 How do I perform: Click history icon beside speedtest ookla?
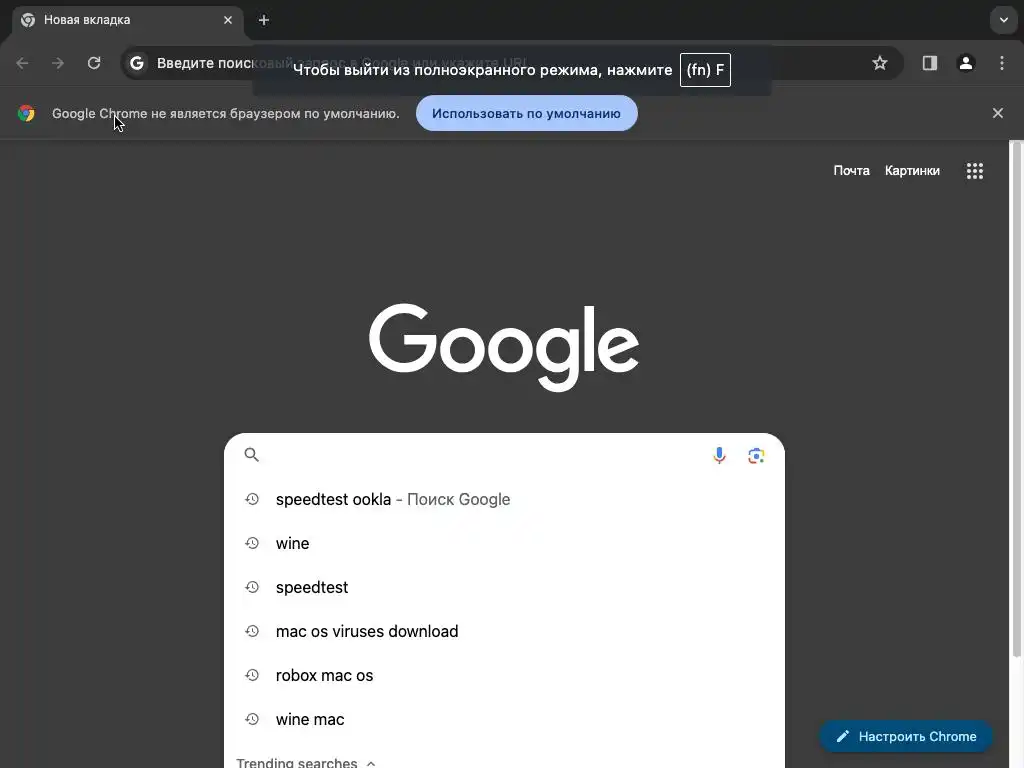pyautogui.click(x=252, y=499)
